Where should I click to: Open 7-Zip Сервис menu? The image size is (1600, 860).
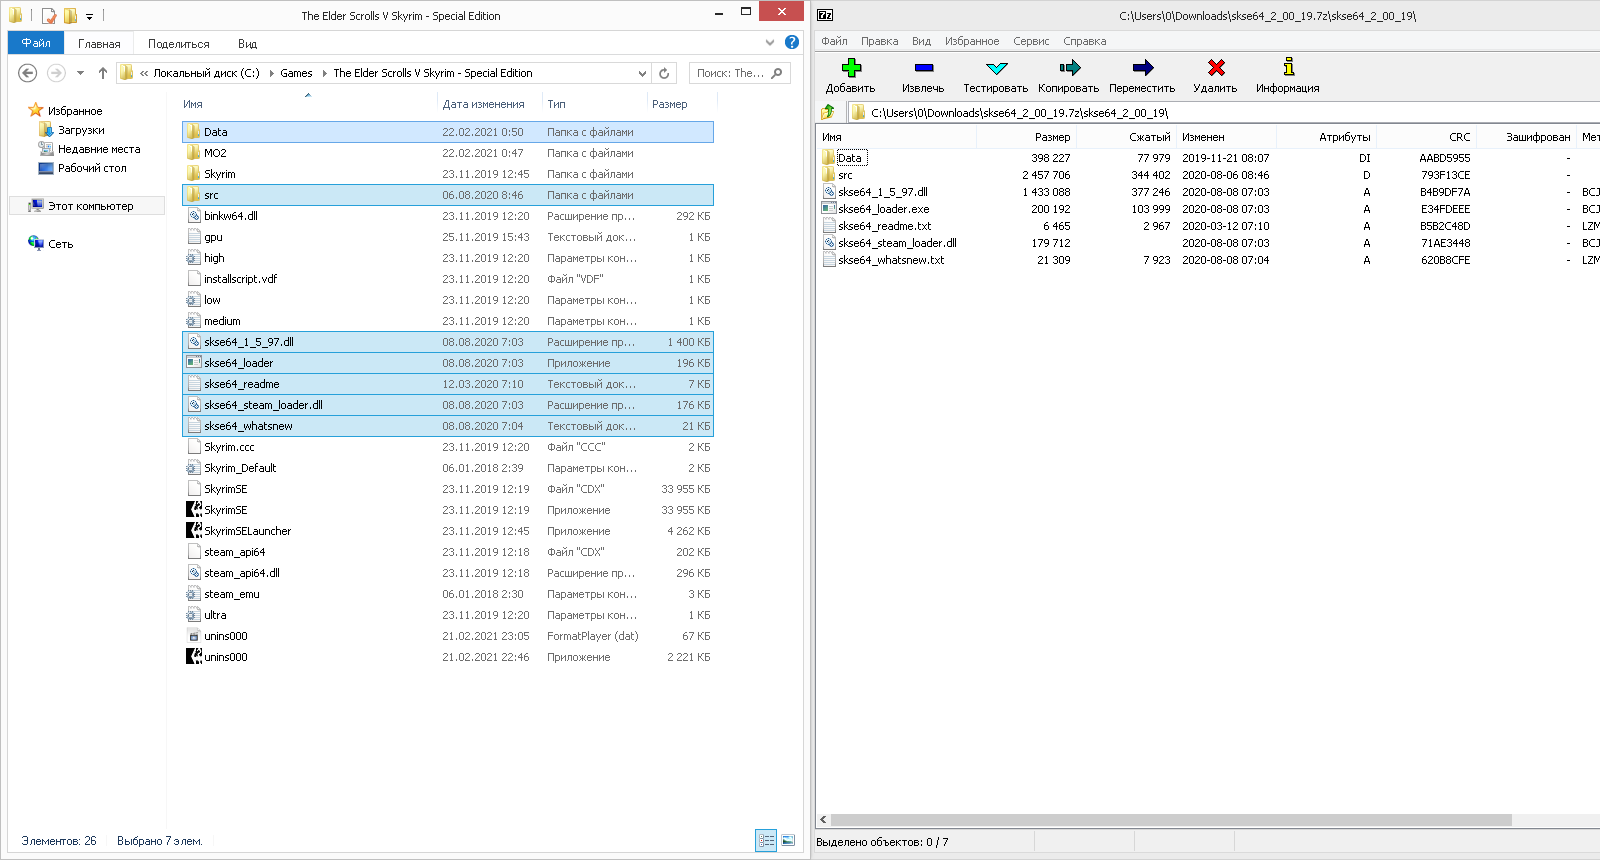click(x=1031, y=41)
